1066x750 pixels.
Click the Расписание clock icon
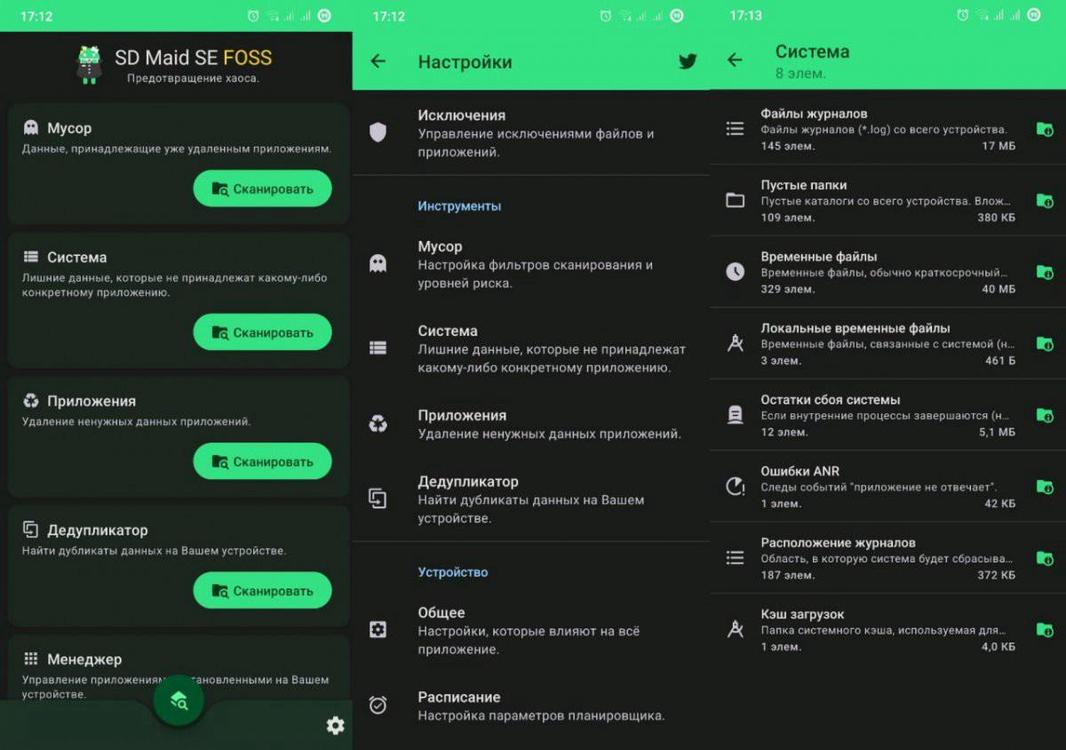point(378,704)
